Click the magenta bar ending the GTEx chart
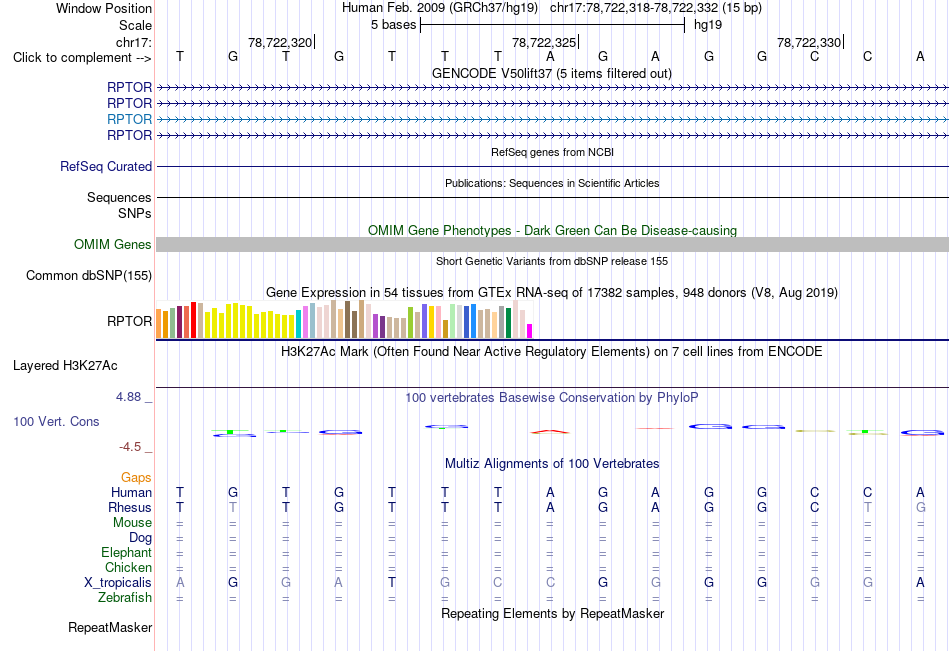 click(530, 331)
